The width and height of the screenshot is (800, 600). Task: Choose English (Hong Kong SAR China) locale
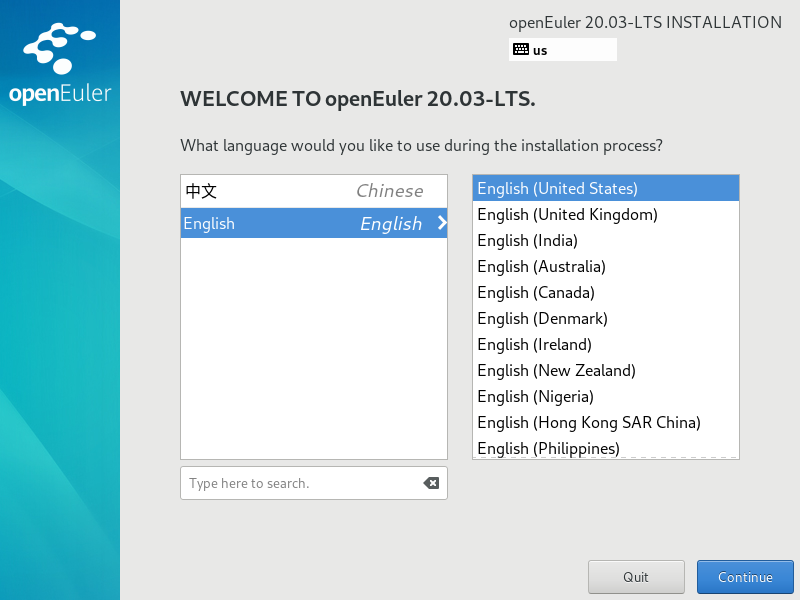(x=606, y=422)
